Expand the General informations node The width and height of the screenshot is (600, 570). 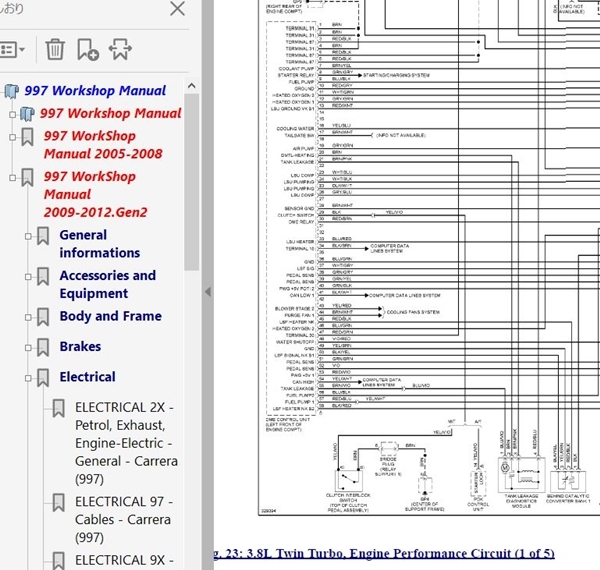click(28, 236)
